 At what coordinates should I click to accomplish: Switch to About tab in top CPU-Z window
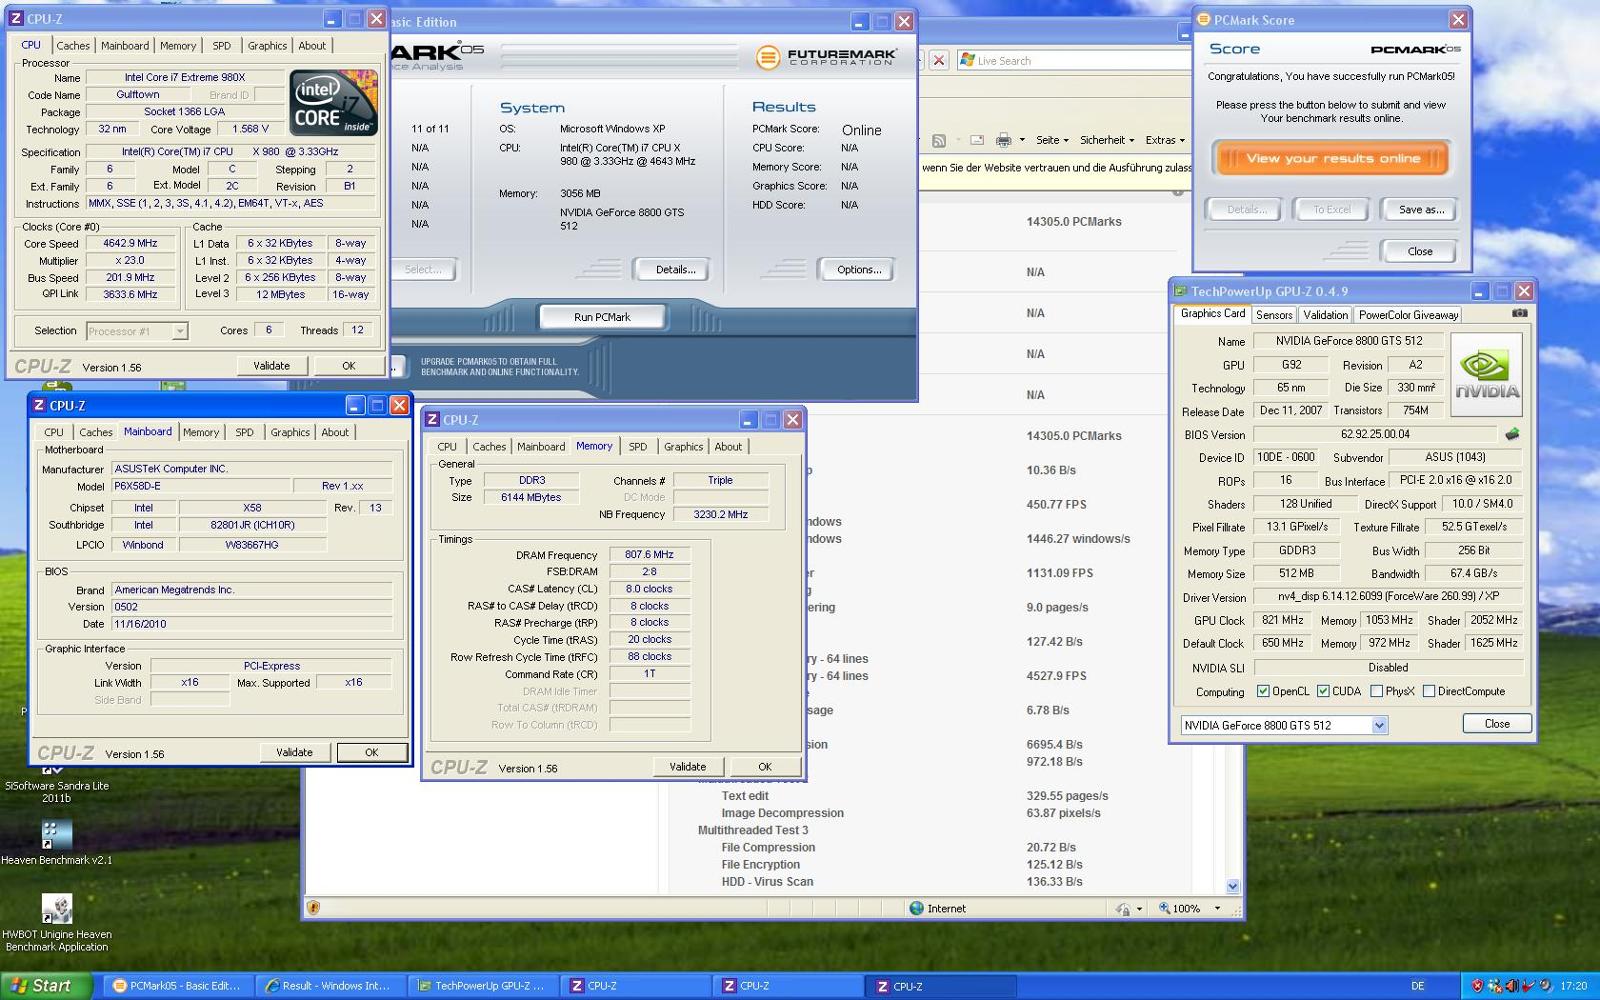coord(312,45)
